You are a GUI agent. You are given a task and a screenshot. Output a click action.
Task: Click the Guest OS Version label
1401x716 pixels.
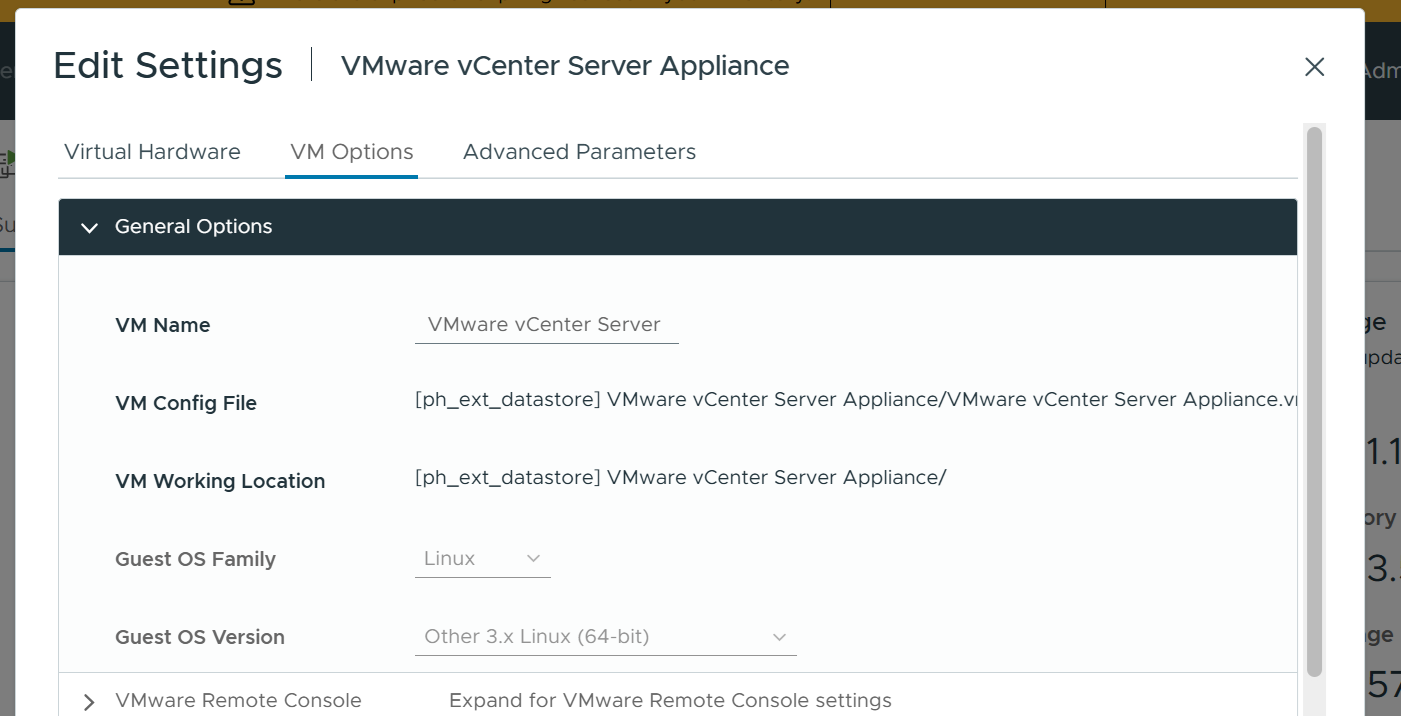(x=200, y=637)
